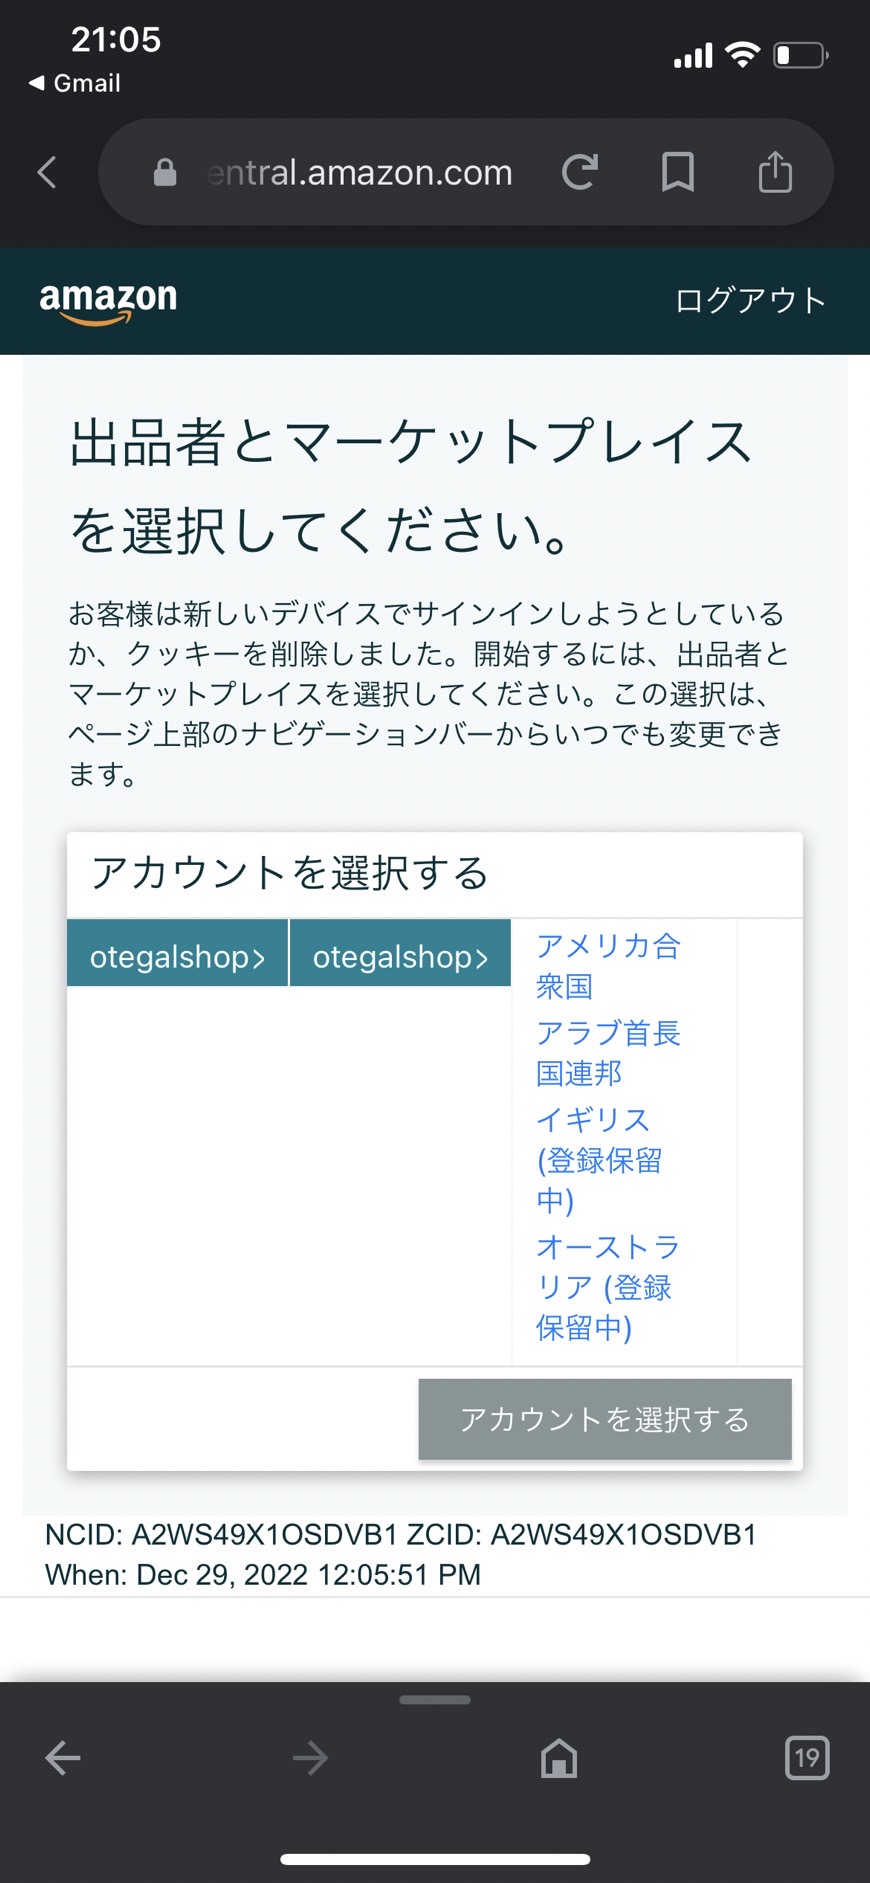This screenshot has height=1883, width=870.
Task: Open the browser home icon
Action: [559, 1757]
